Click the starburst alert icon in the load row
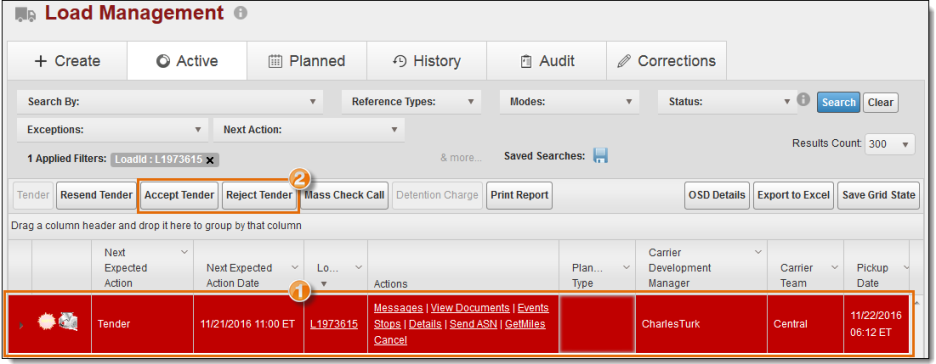The height and width of the screenshot is (364, 936). [47, 322]
